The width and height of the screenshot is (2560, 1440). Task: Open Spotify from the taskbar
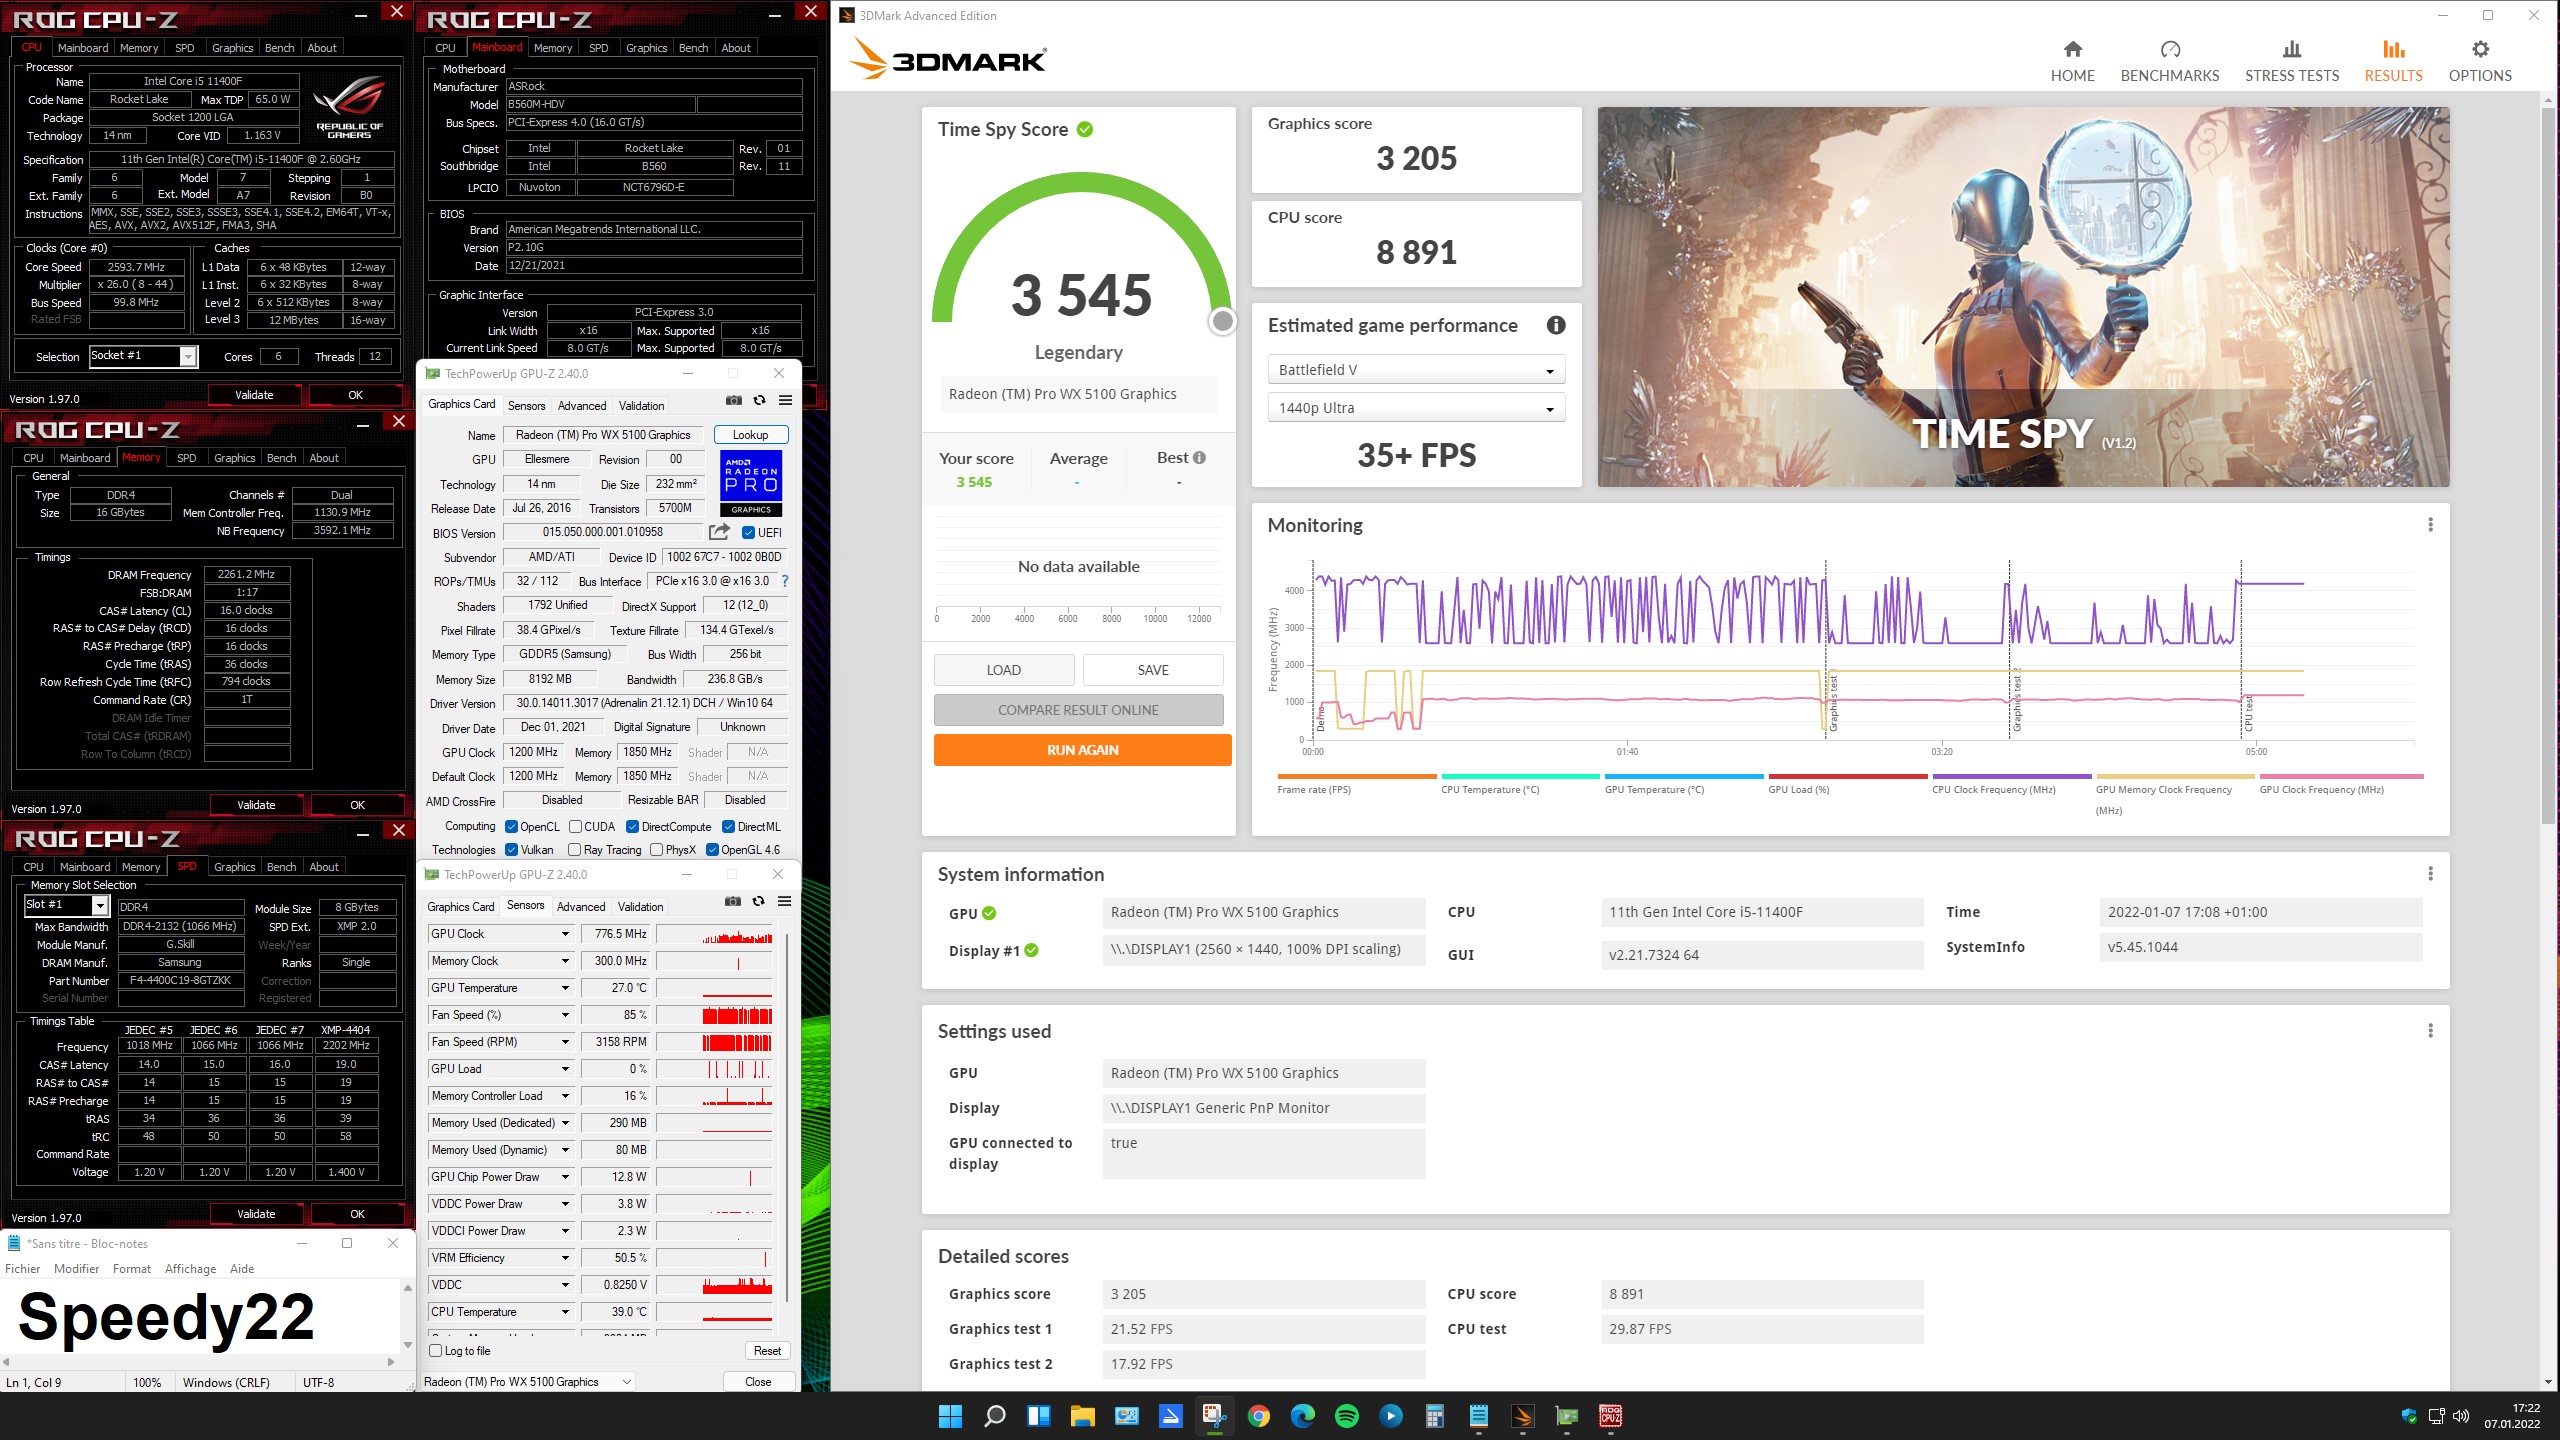tap(1346, 1416)
